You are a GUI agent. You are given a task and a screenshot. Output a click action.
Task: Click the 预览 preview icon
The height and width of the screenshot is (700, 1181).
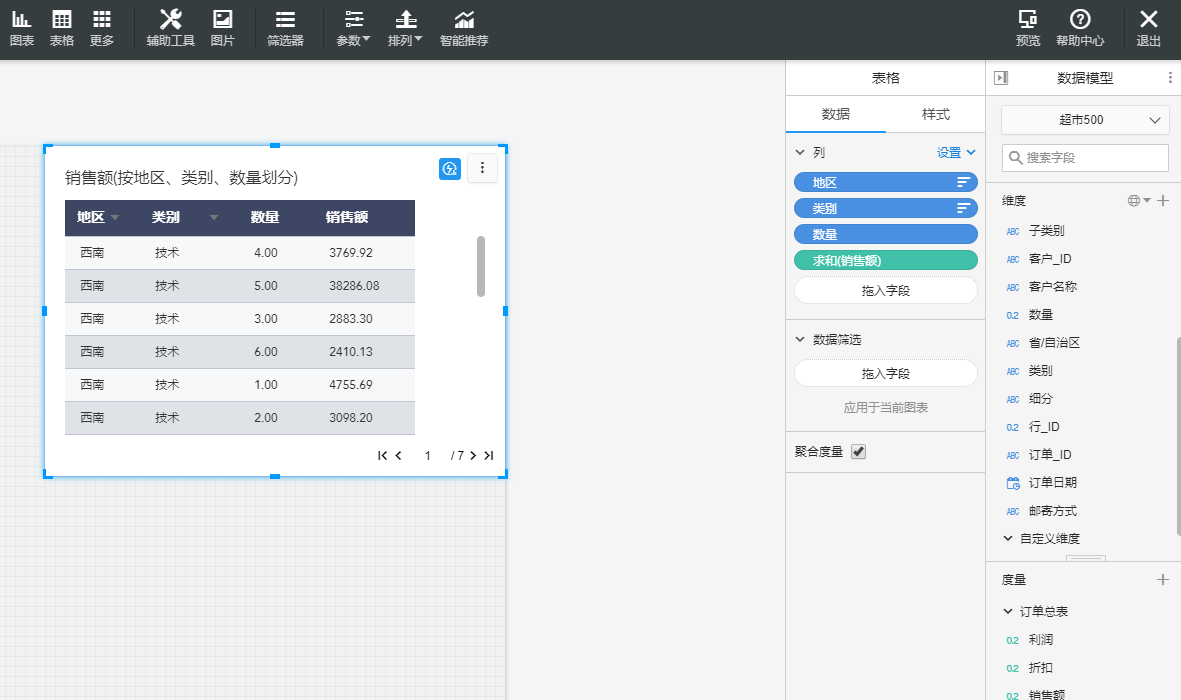[x=1027, y=29]
